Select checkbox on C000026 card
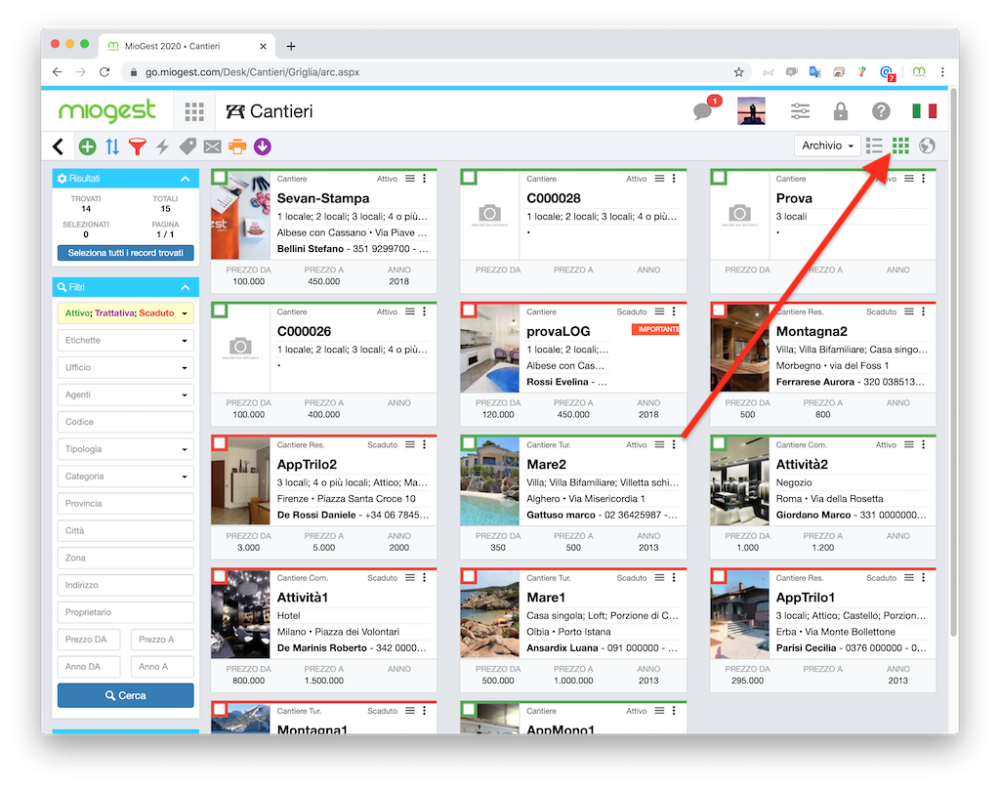This screenshot has height=788, width=1000. click(219, 311)
